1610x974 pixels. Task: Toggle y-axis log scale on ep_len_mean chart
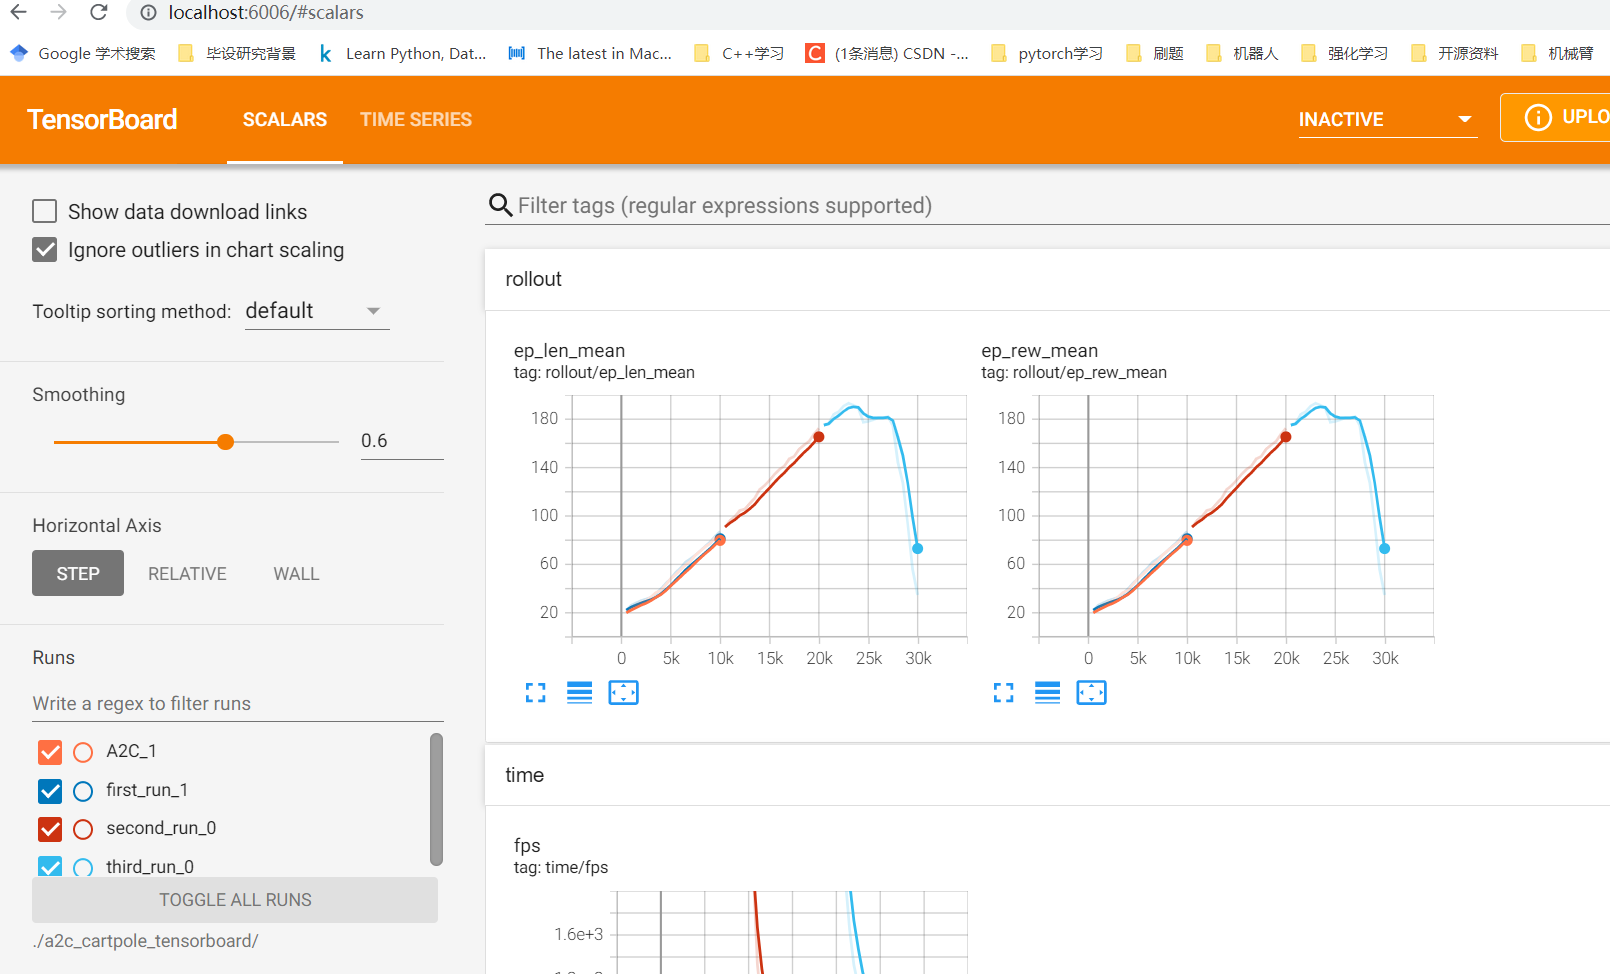pos(580,693)
